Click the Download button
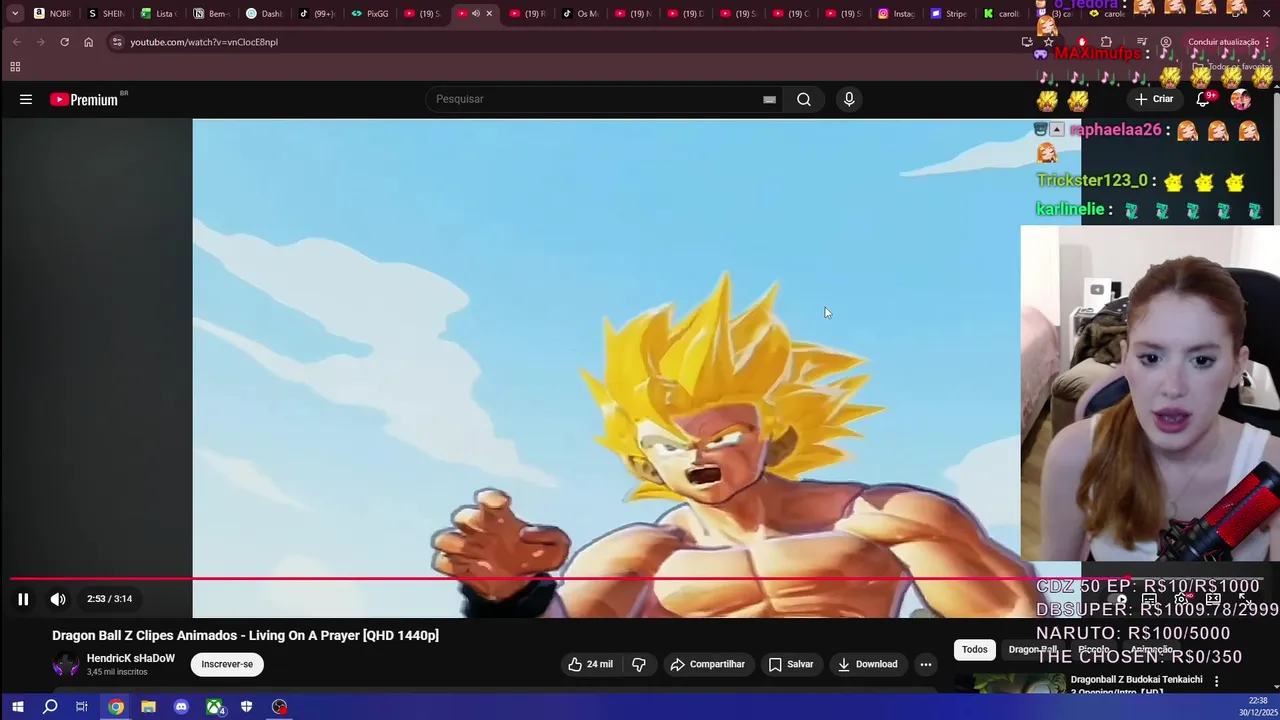This screenshot has height=720, width=1280. (868, 664)
